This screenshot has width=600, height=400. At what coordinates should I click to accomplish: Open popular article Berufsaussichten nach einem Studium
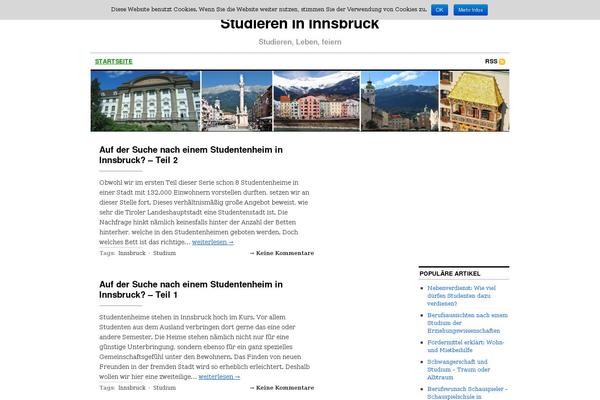(467, 323)
